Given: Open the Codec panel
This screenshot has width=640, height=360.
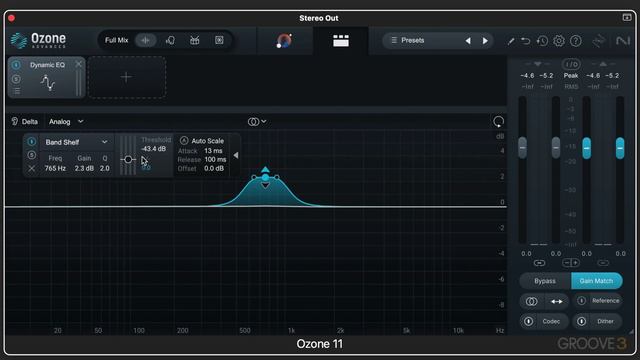Looking at the screenshot, I should 551,321.
